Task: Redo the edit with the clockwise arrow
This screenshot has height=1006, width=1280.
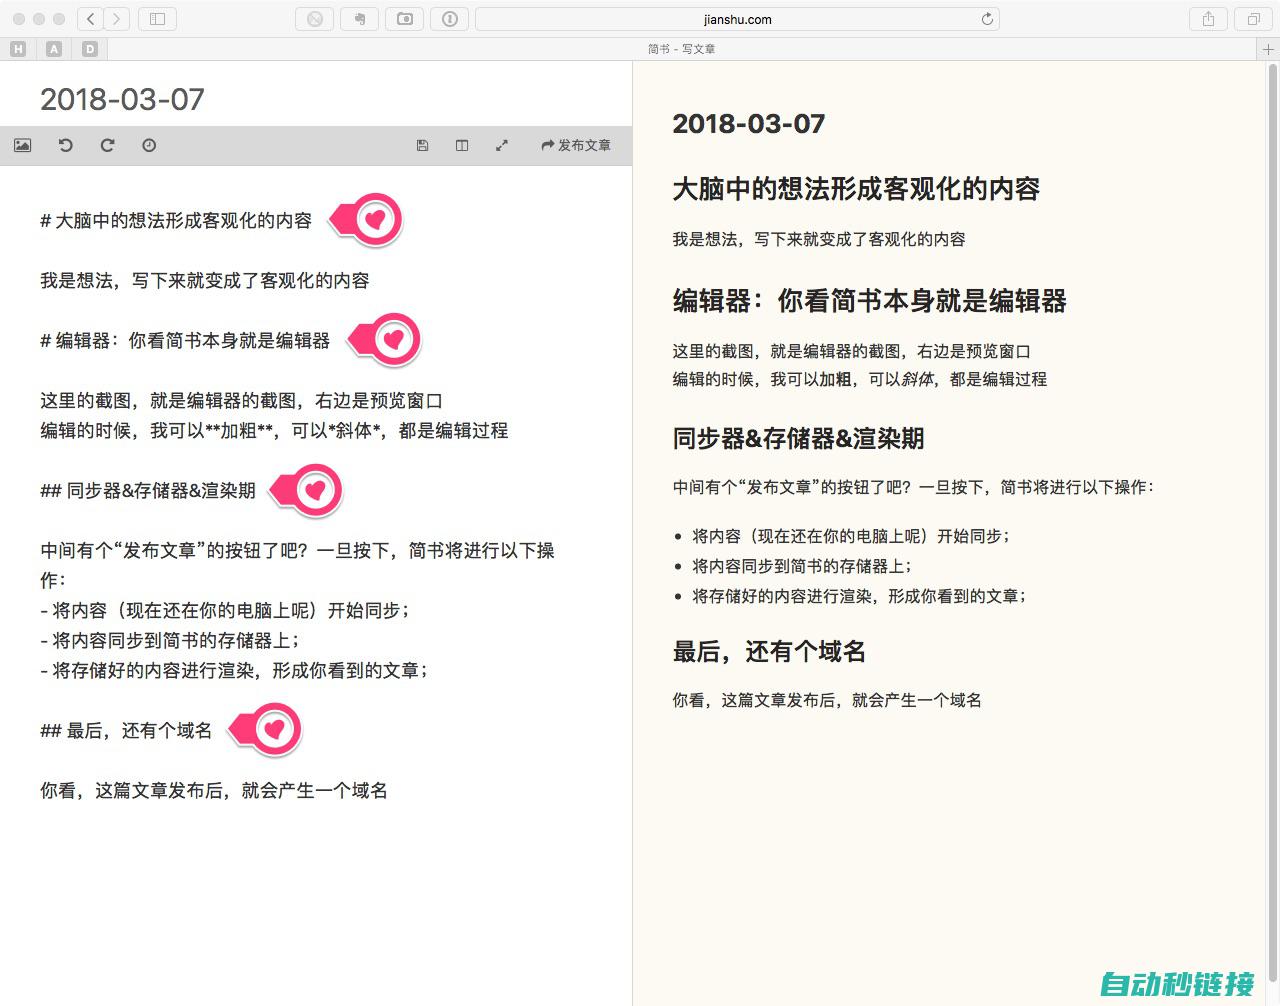Action: (x=107, y=145)
